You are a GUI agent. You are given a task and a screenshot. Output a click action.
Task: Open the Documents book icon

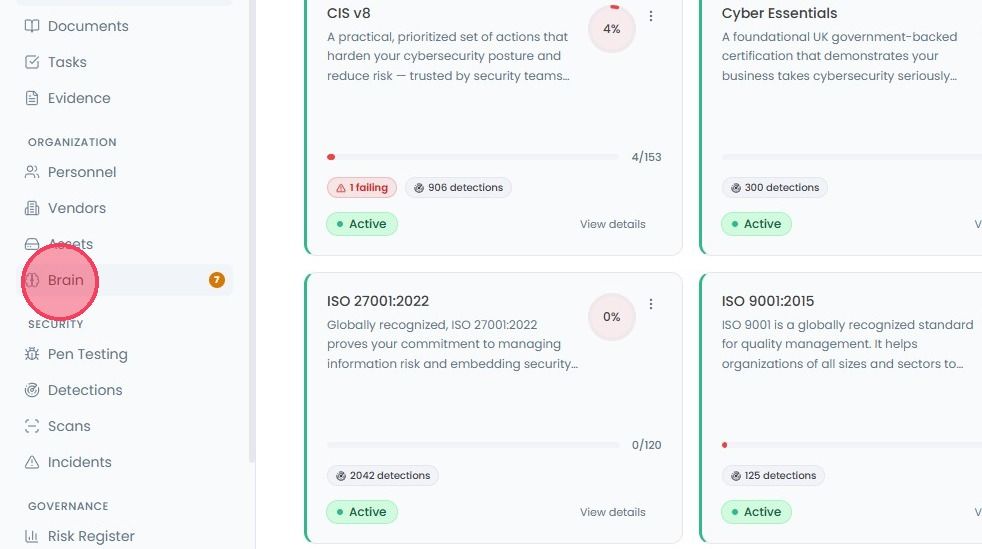31,26
